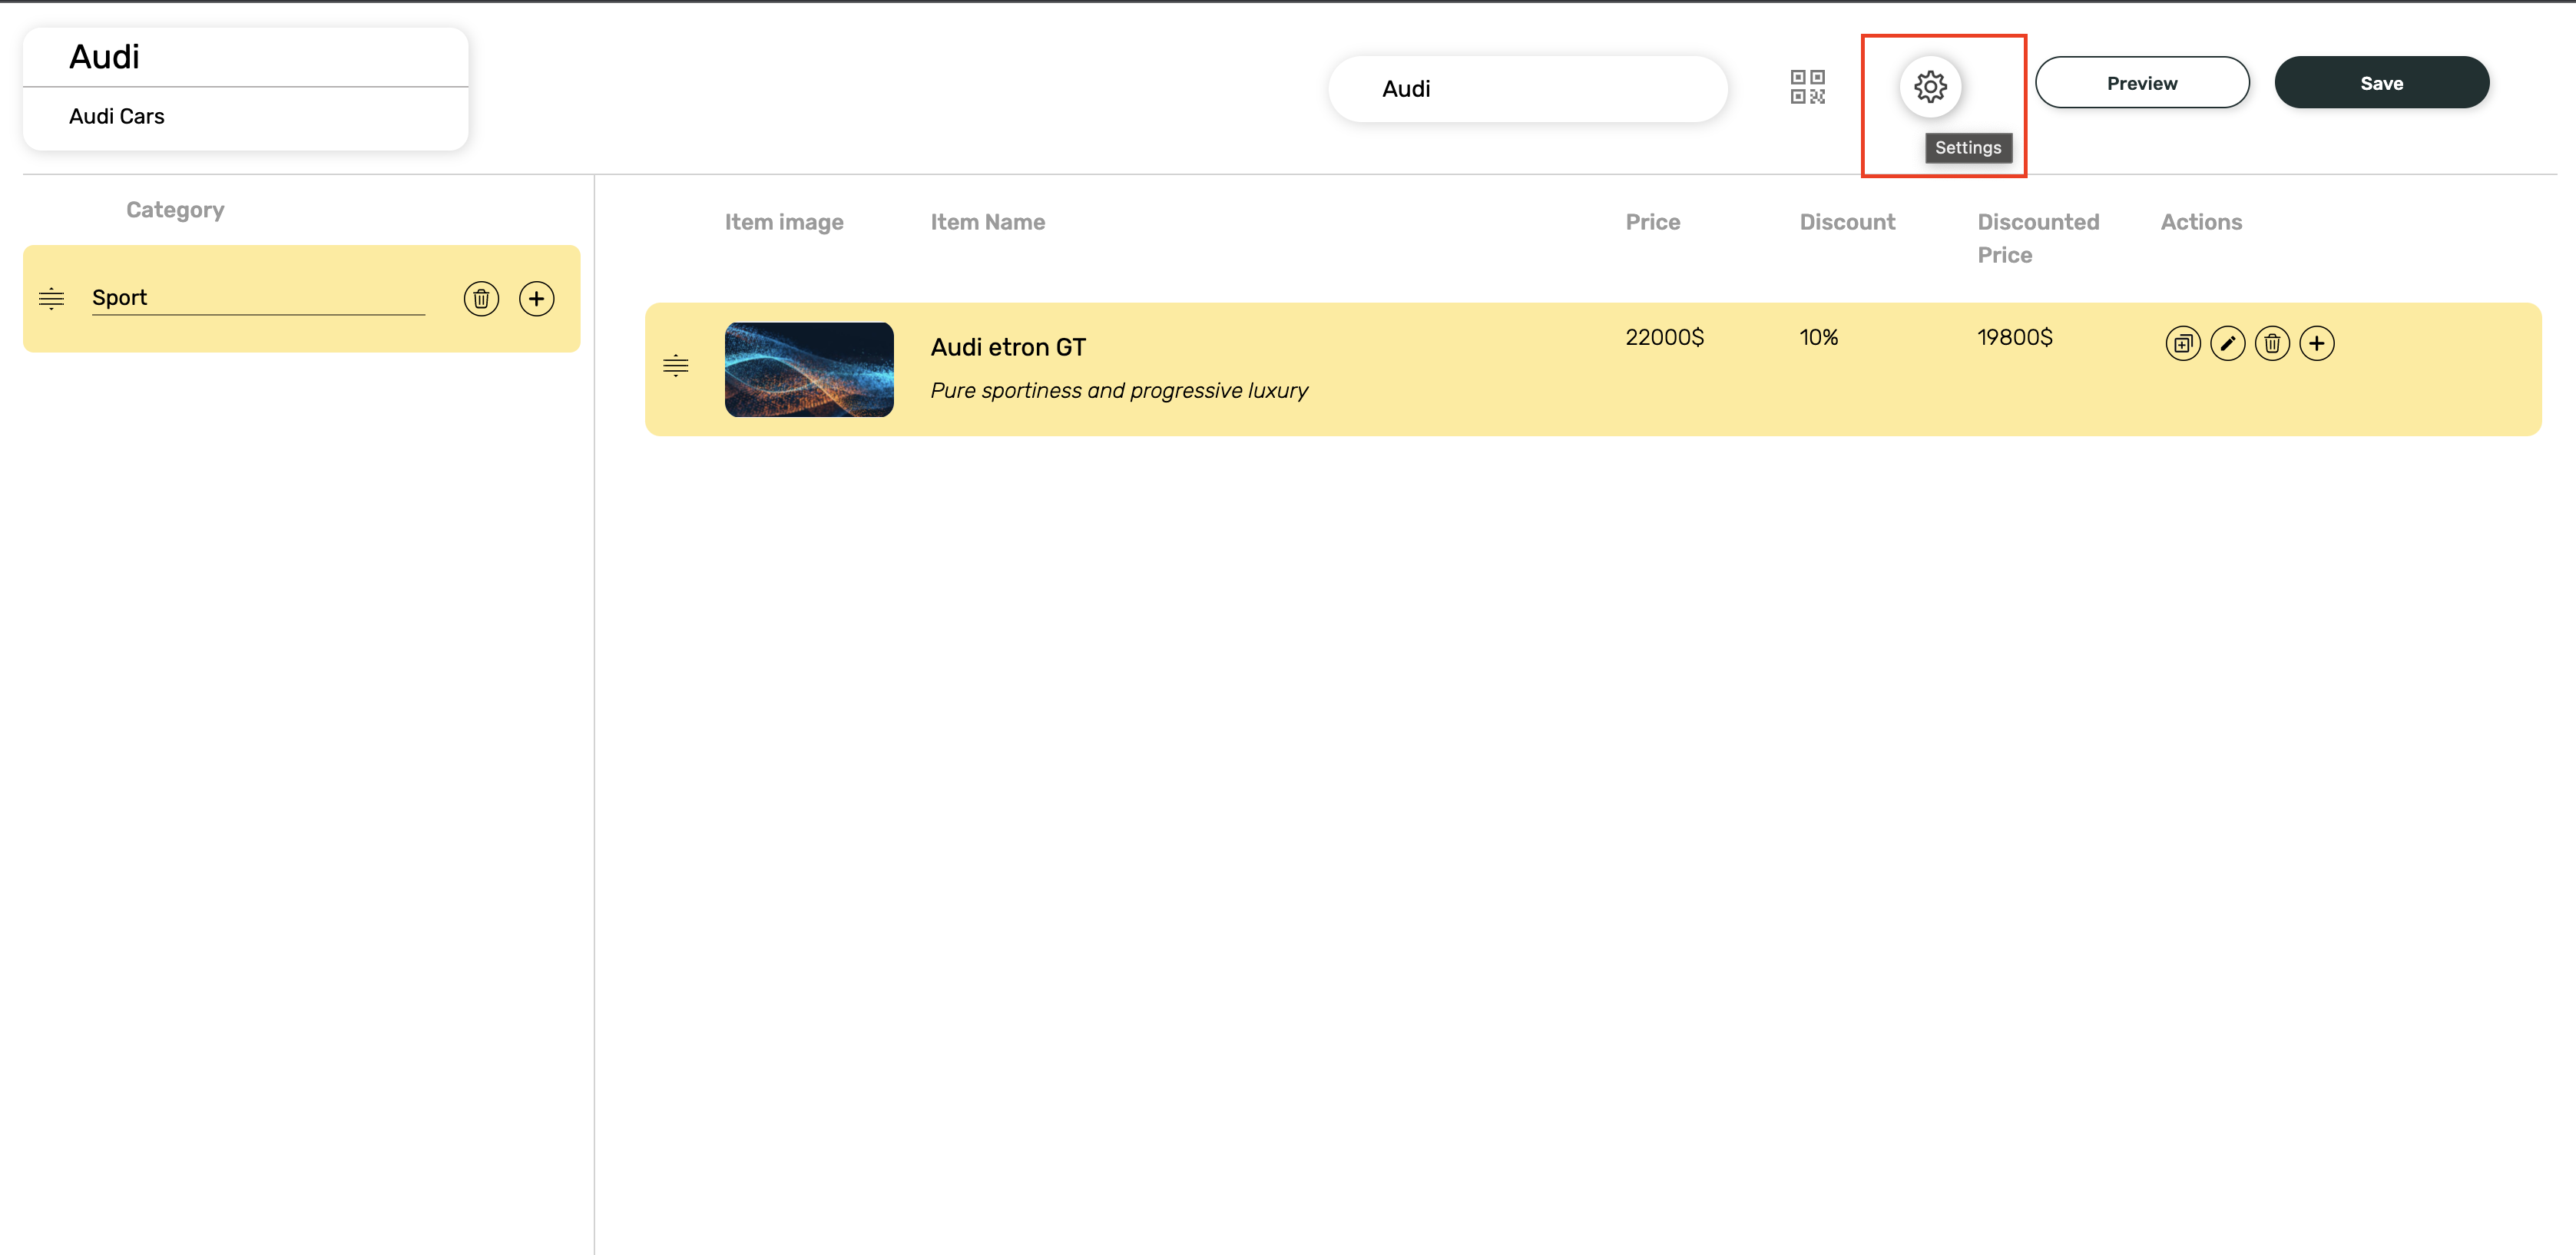Image resolution: width=2576 pixels, height=1255 pixels.
Task: Open the Settings gear icon
Action: tap(1930, 87)
